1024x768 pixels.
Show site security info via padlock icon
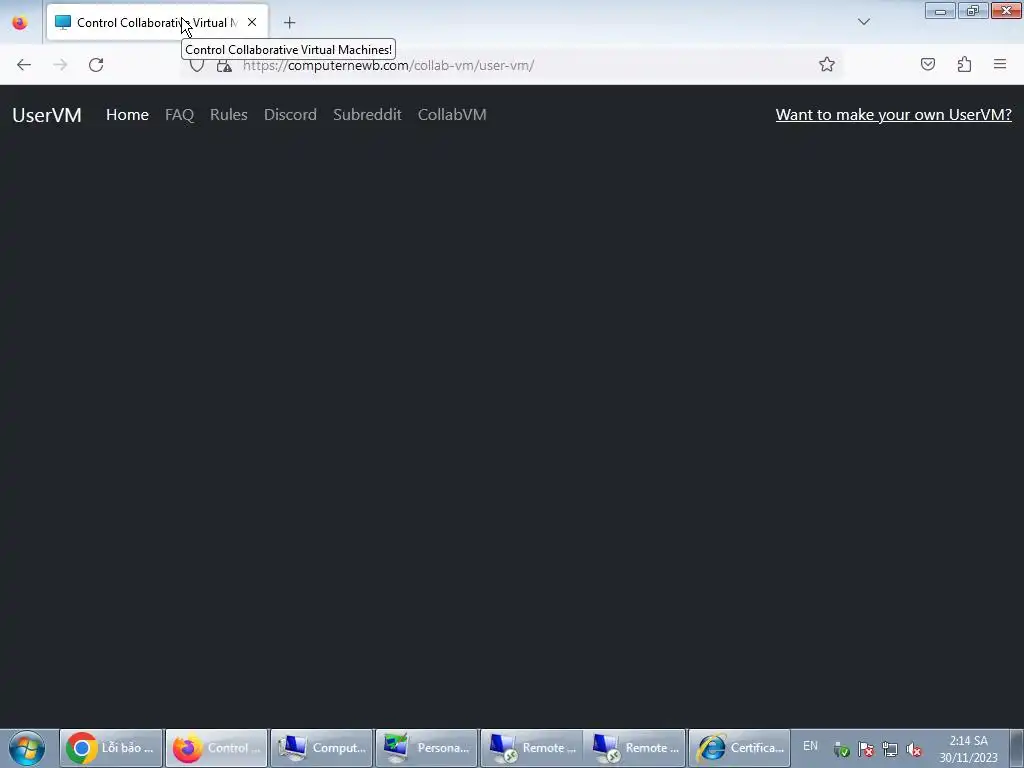click(x=224, y=65)
